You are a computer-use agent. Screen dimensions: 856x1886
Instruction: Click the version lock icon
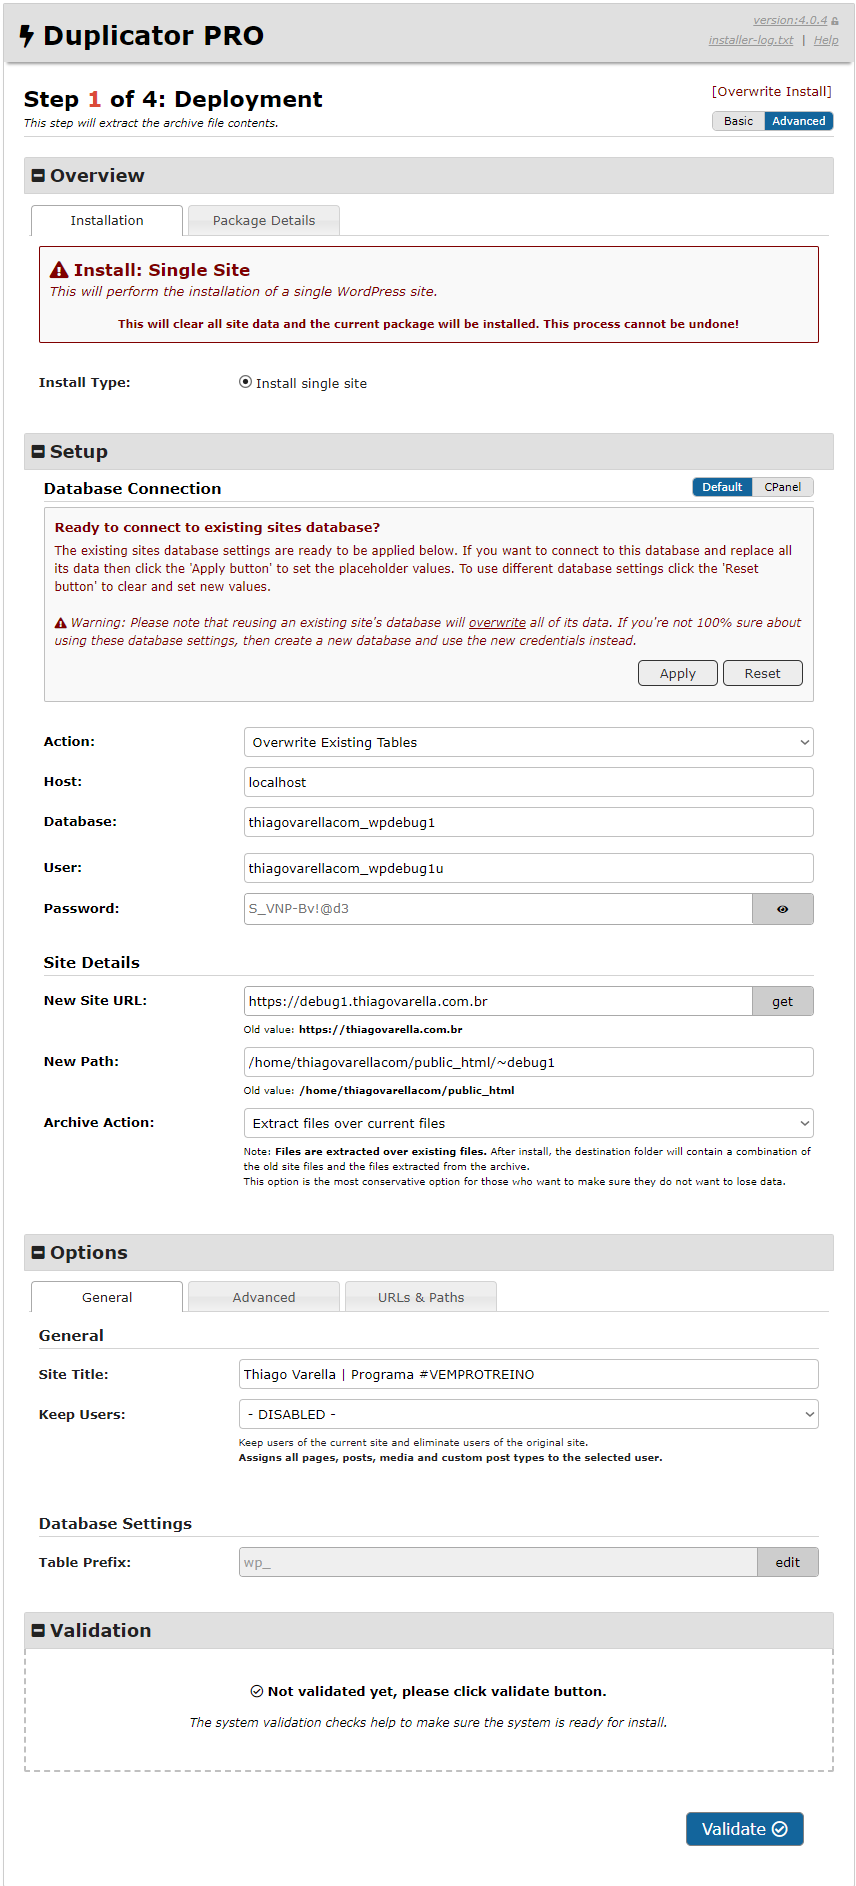tap(835, 21)
